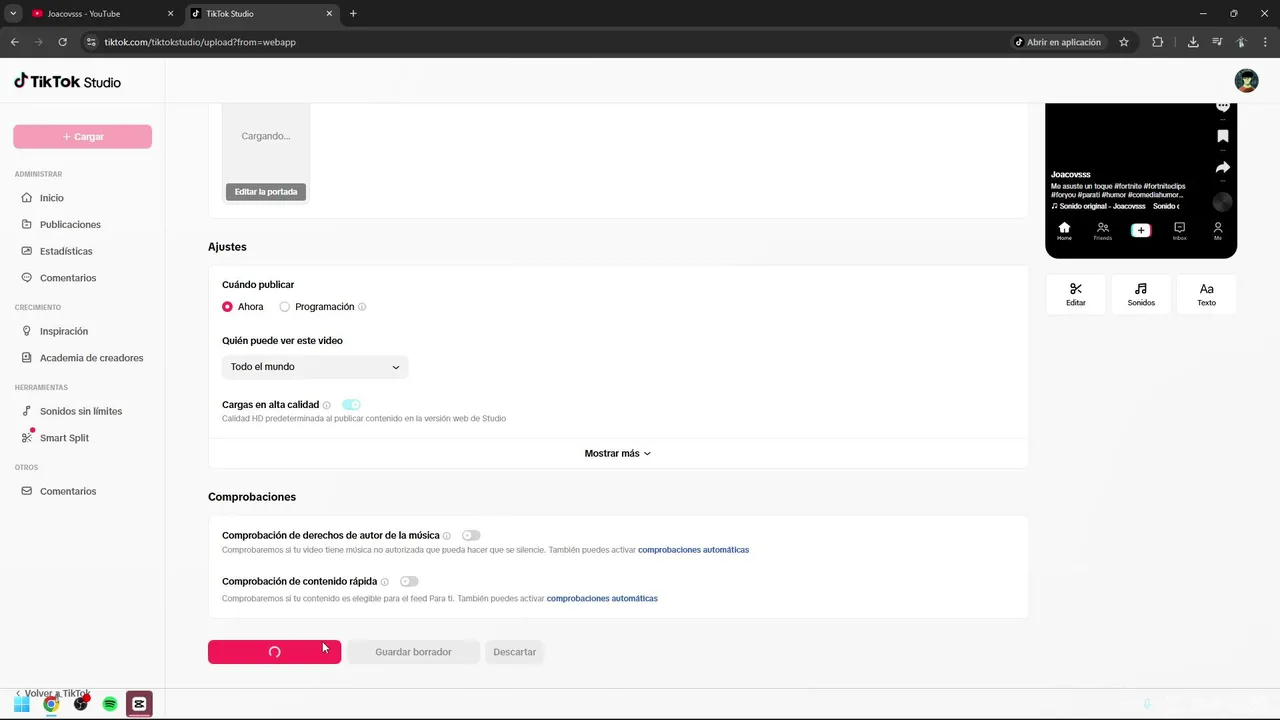This screenshot has height=720, width=1280.
Task: Open the Windows Start menu
Action: [21, 704]
